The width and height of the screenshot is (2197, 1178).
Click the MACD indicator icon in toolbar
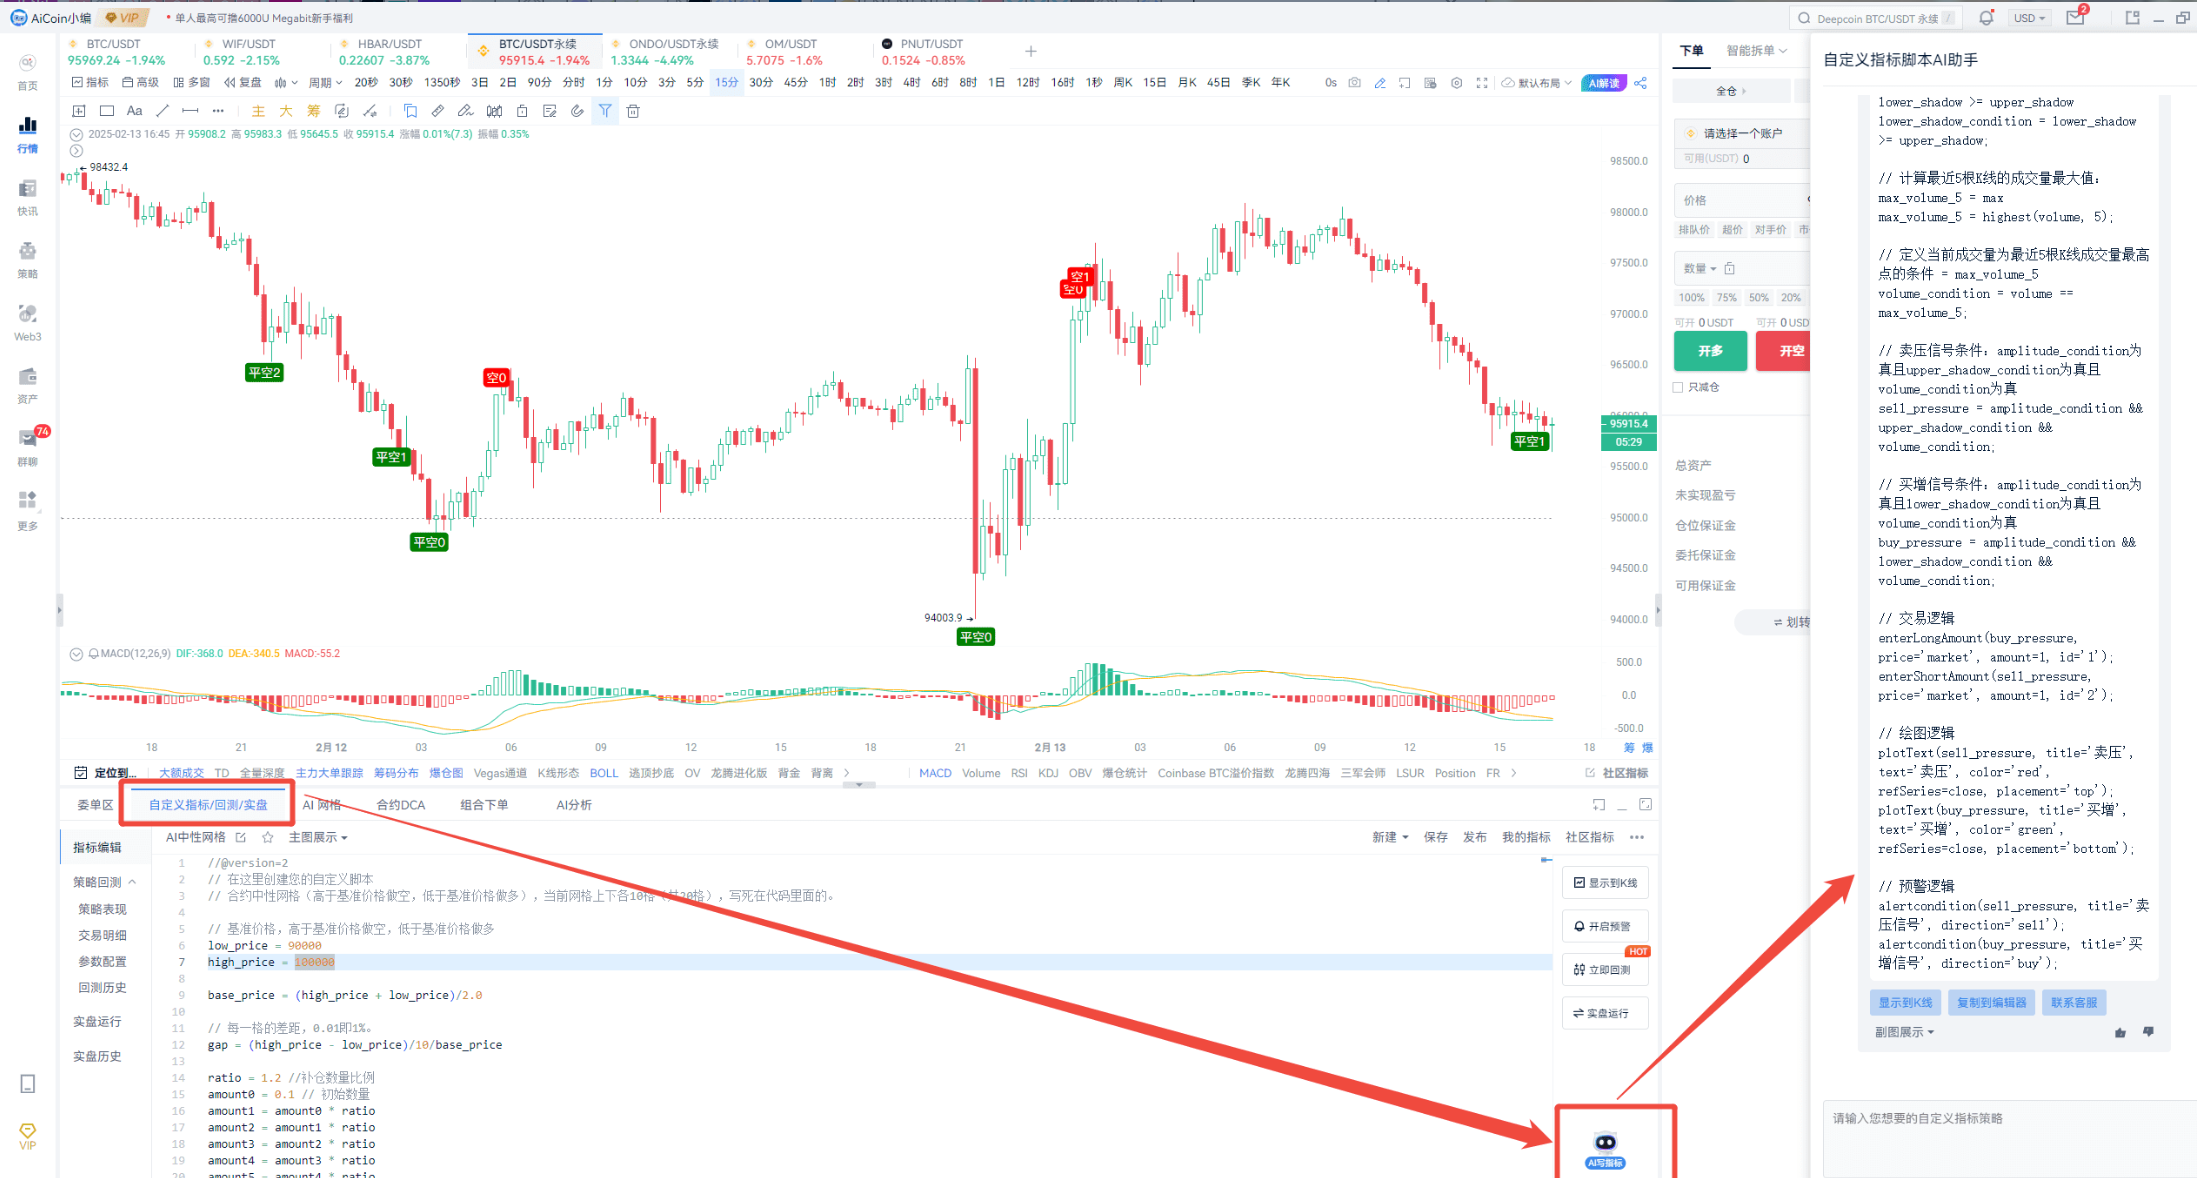pos(931,773)
